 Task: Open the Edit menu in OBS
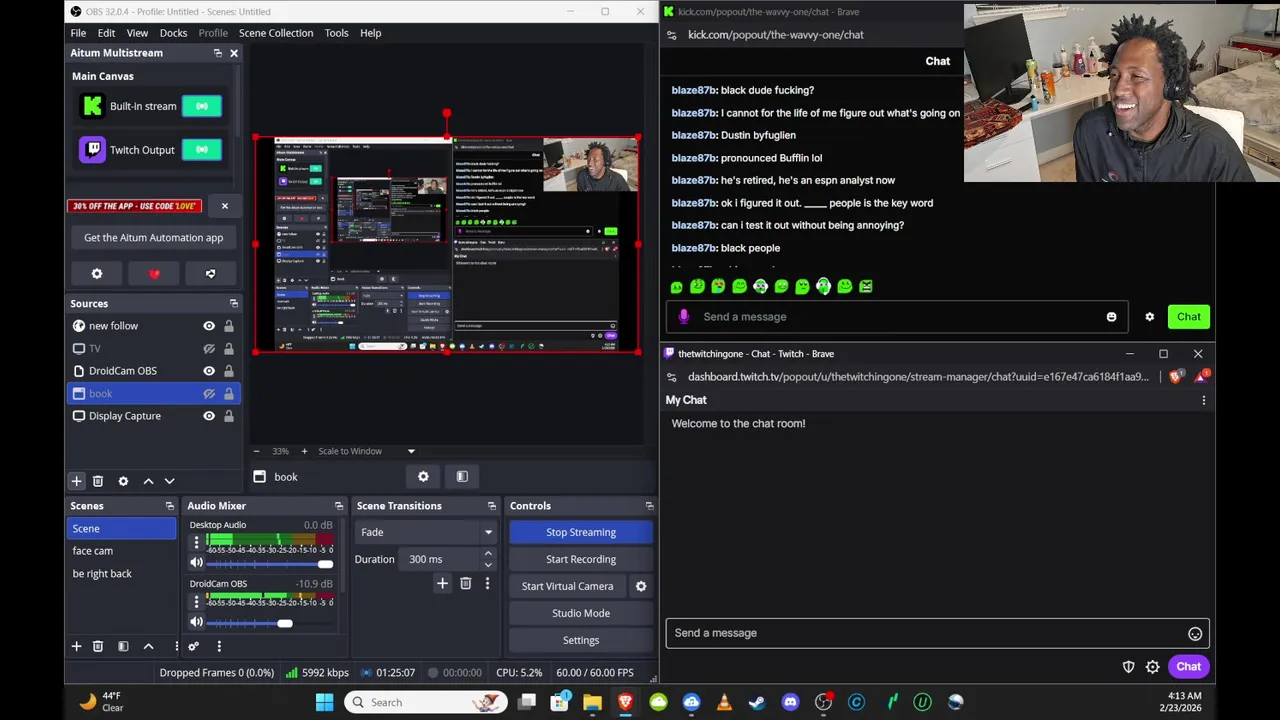click(106, 33)
